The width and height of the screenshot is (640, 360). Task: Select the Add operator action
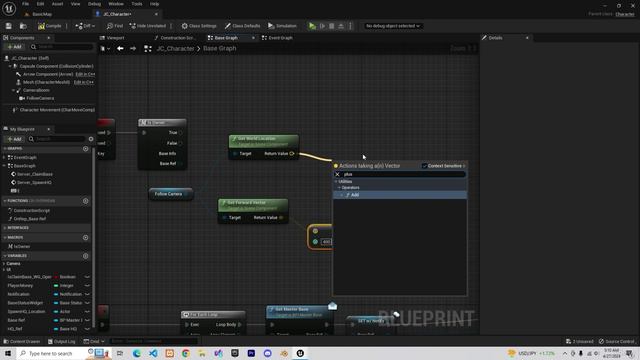[x=400, y=195]
